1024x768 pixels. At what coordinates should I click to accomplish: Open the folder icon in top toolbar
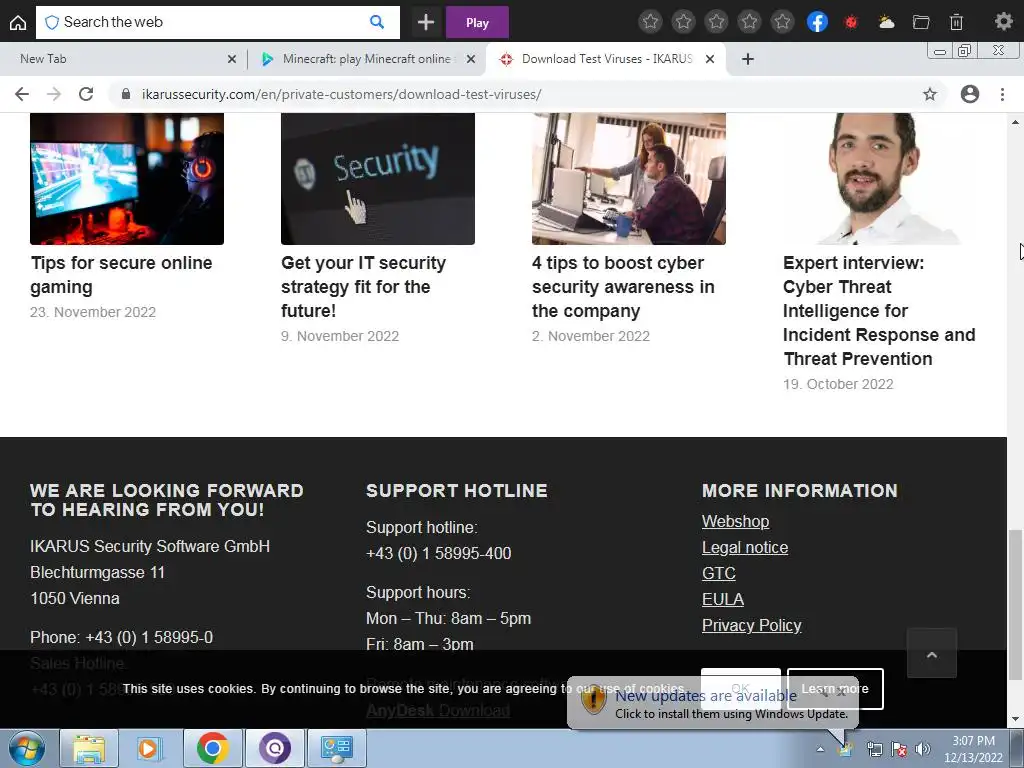click(921, 22)
